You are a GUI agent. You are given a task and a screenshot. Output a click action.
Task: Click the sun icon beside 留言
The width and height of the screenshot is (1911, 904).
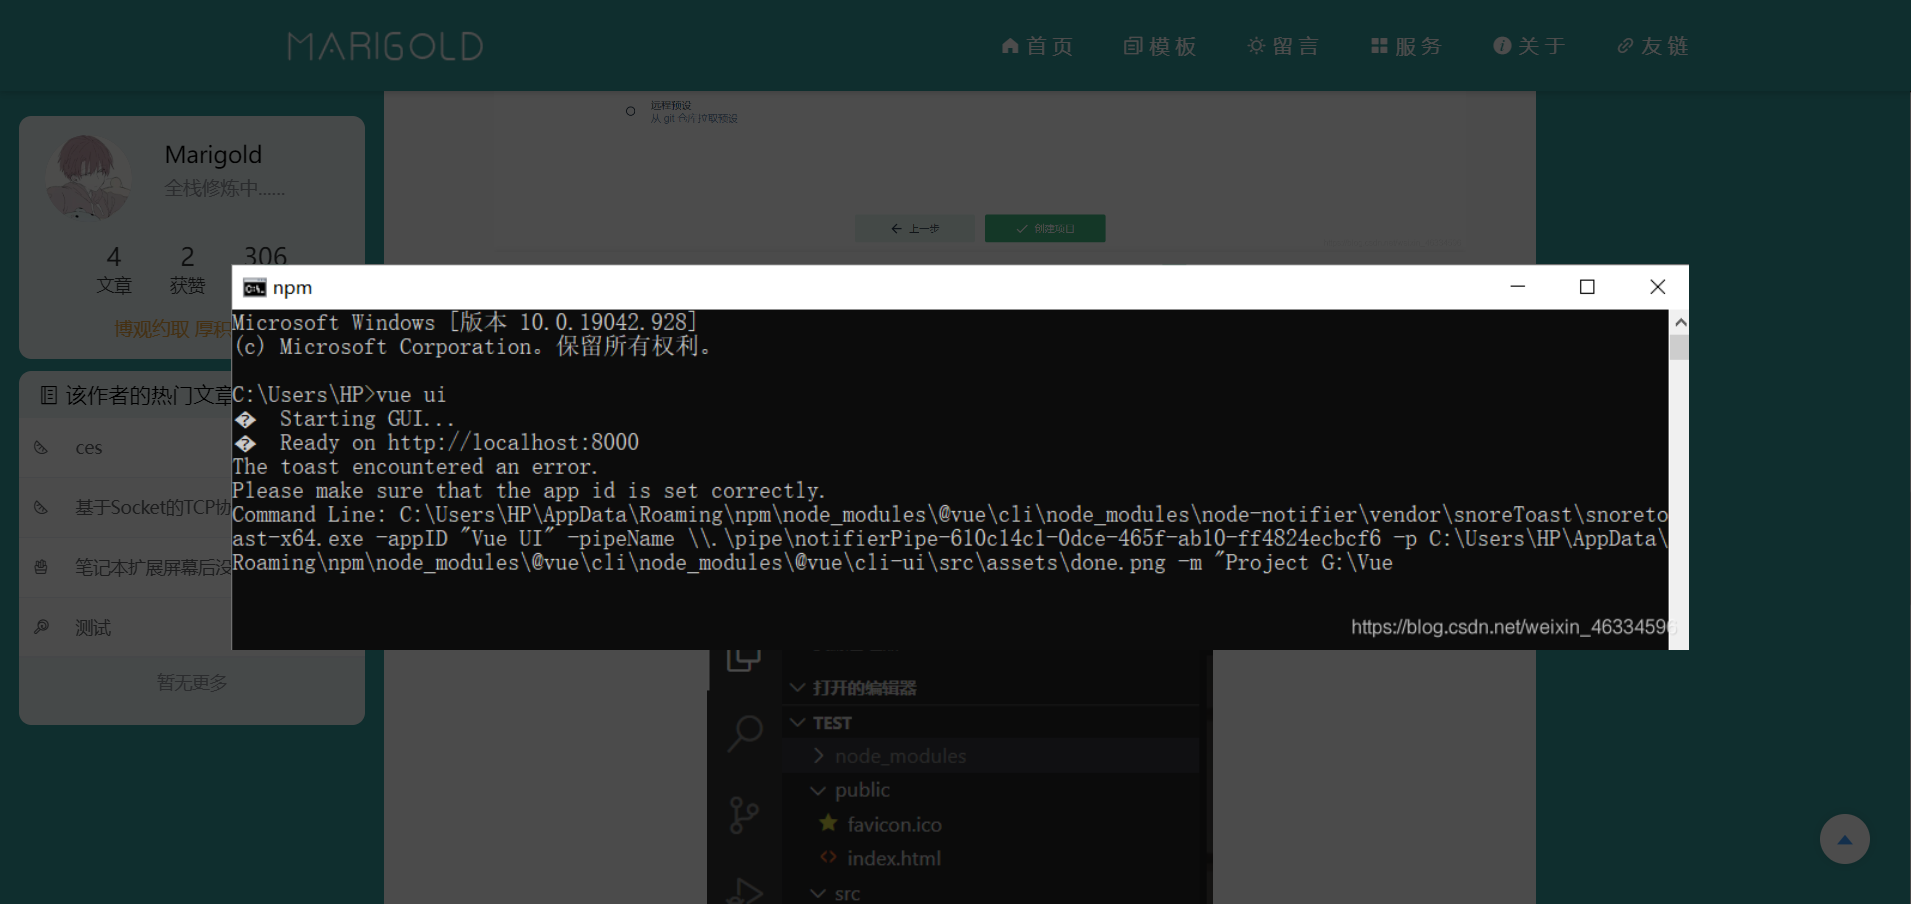(x=1256, y=46)
